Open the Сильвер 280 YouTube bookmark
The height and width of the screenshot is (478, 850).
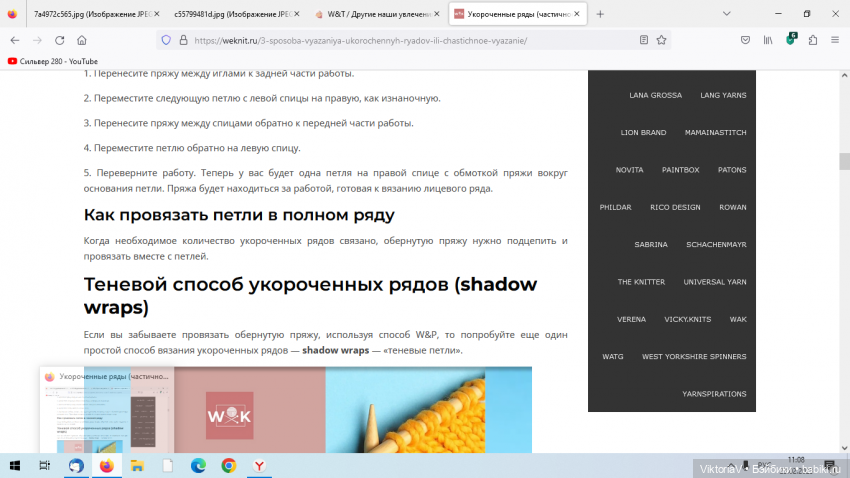pyautogui.click(x=52, y=61)
